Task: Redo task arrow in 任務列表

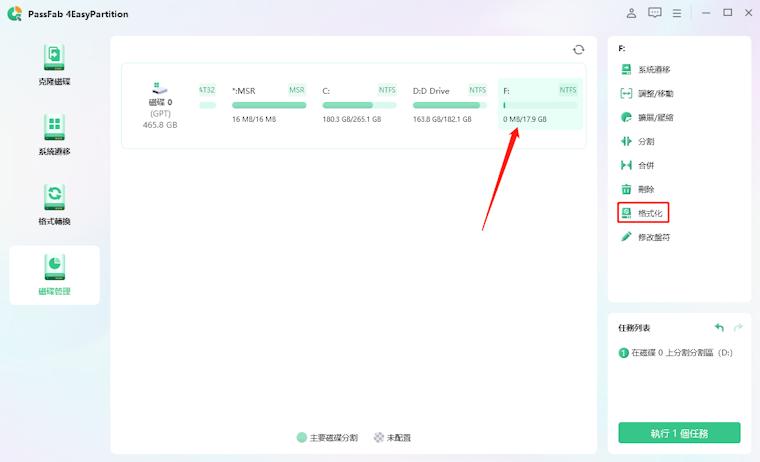Action: (x=738, y=328)
